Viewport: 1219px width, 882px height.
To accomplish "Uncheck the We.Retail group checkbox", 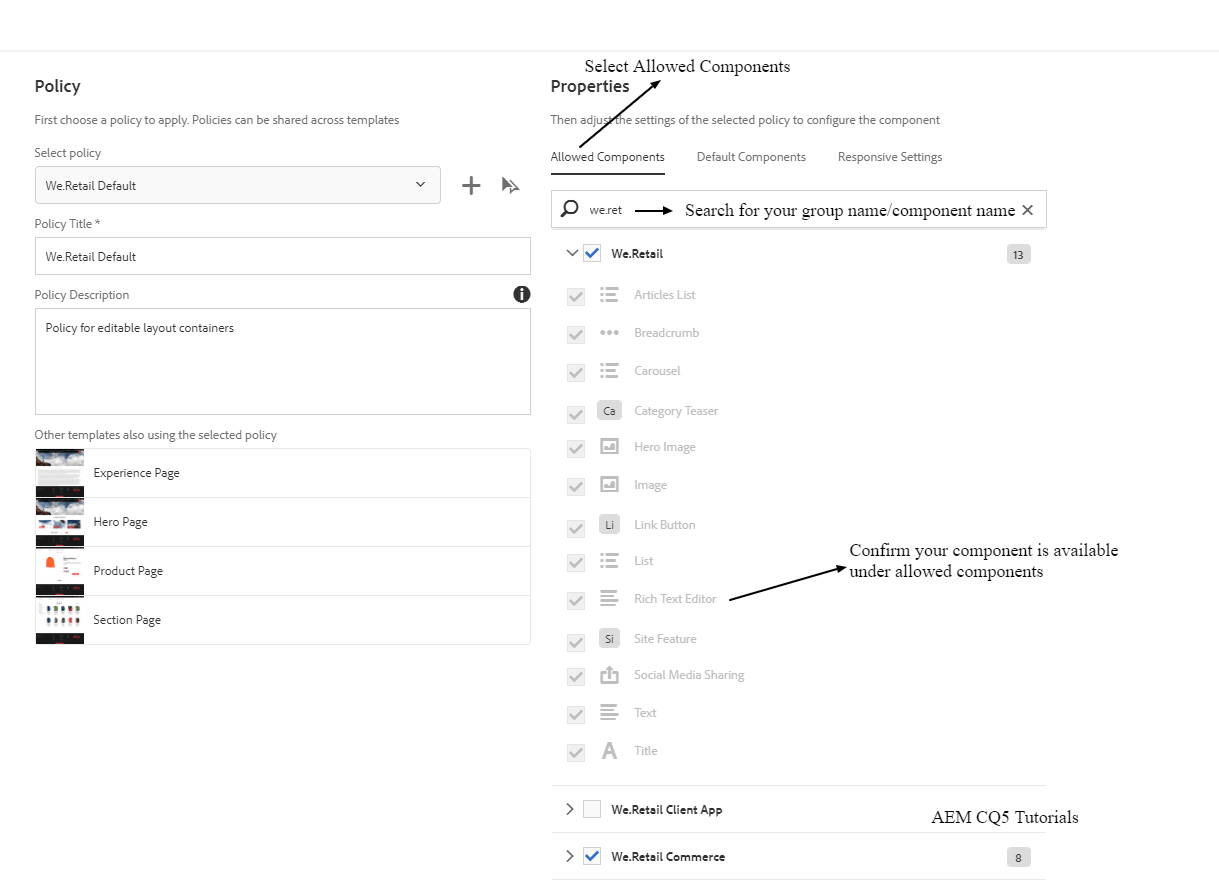I will pos(592,254).
